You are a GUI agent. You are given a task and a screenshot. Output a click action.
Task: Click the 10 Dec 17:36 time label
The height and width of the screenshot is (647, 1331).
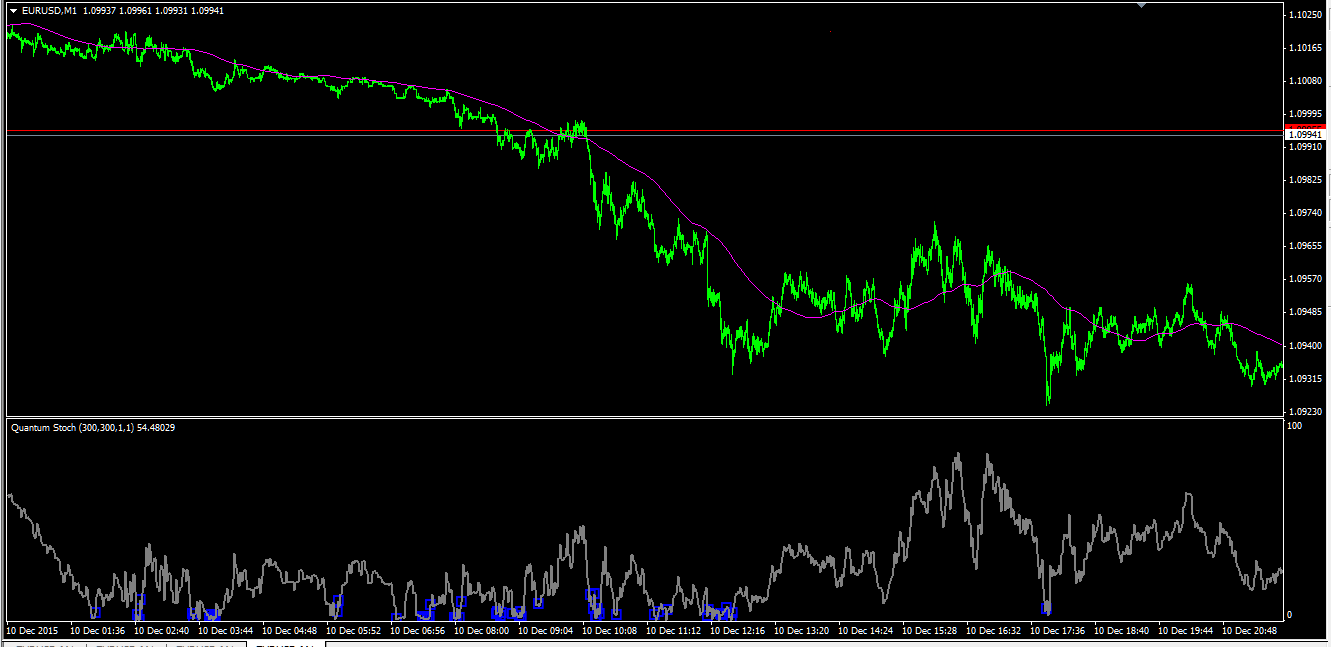pyautogui.click(x=1058, y=631)
